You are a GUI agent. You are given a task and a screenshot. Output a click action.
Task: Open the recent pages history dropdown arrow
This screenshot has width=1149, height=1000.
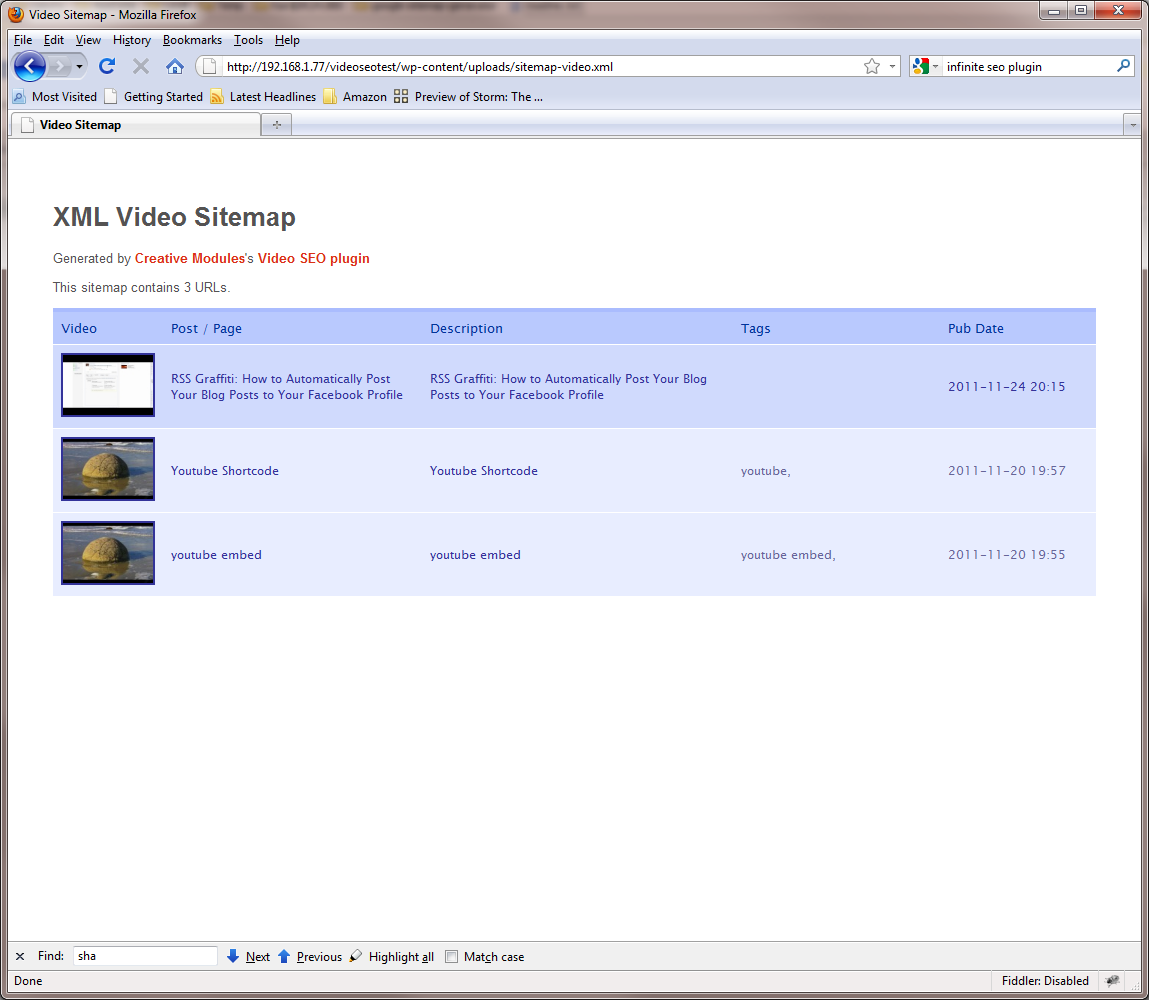pyautogui.click(x=79, y=67)
